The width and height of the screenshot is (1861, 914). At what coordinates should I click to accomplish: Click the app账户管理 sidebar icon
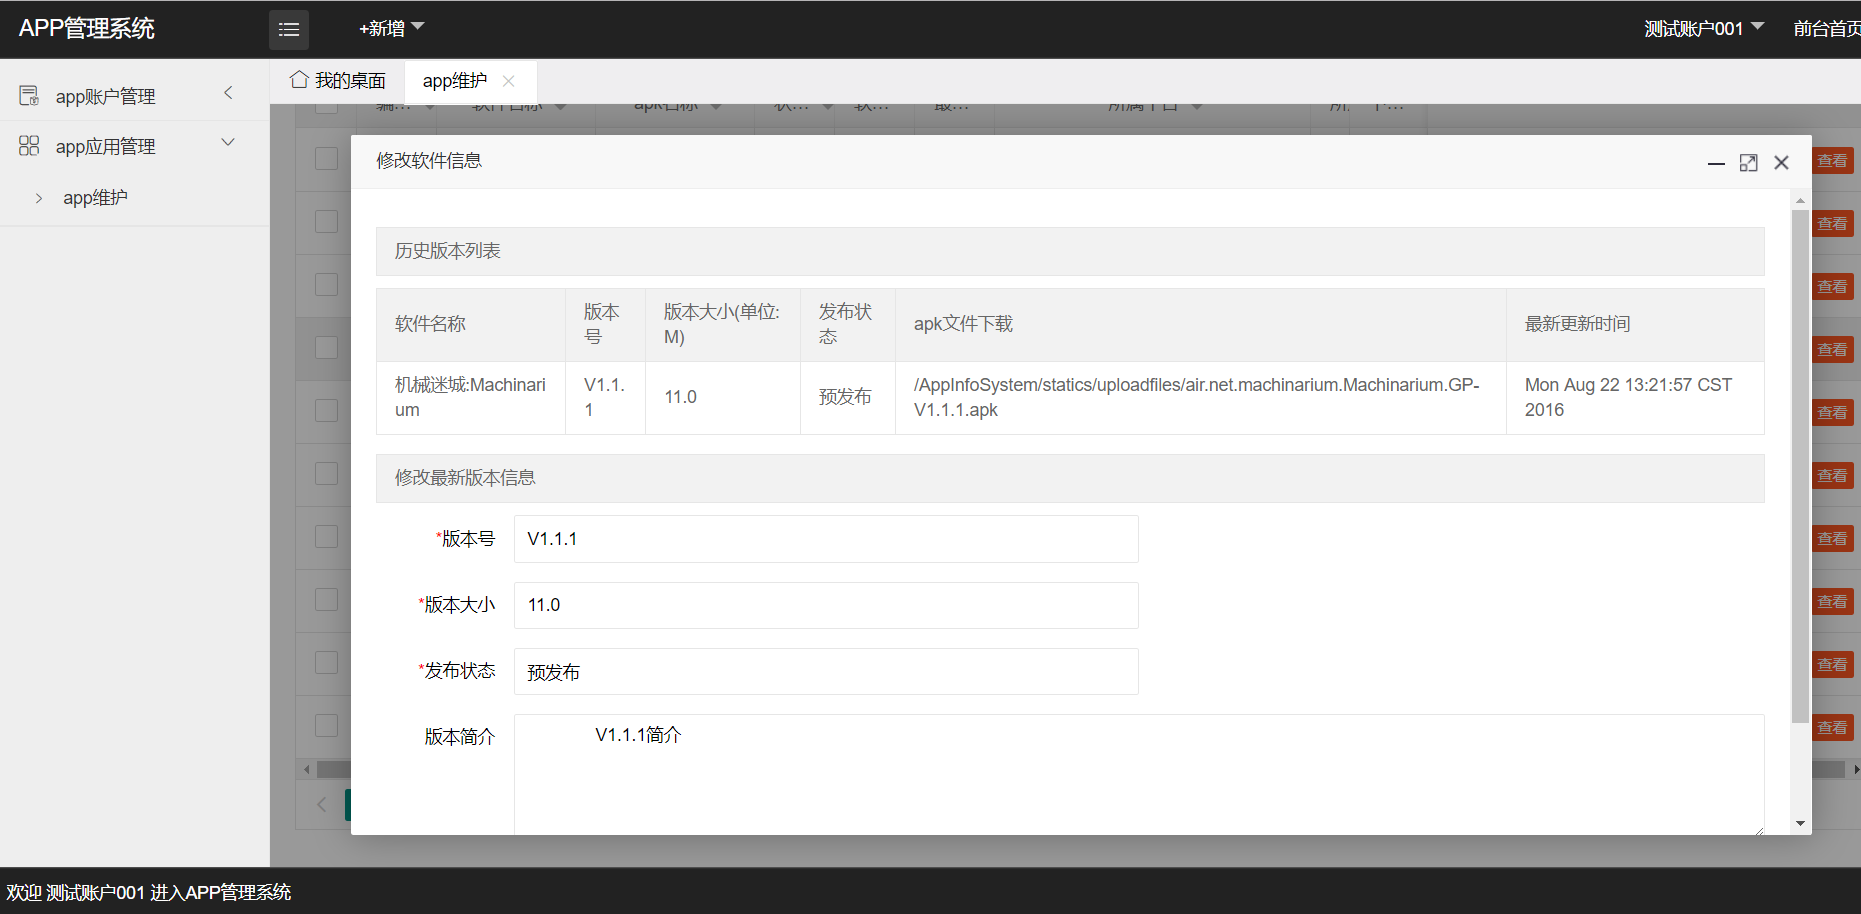click(x=29, y=95)
